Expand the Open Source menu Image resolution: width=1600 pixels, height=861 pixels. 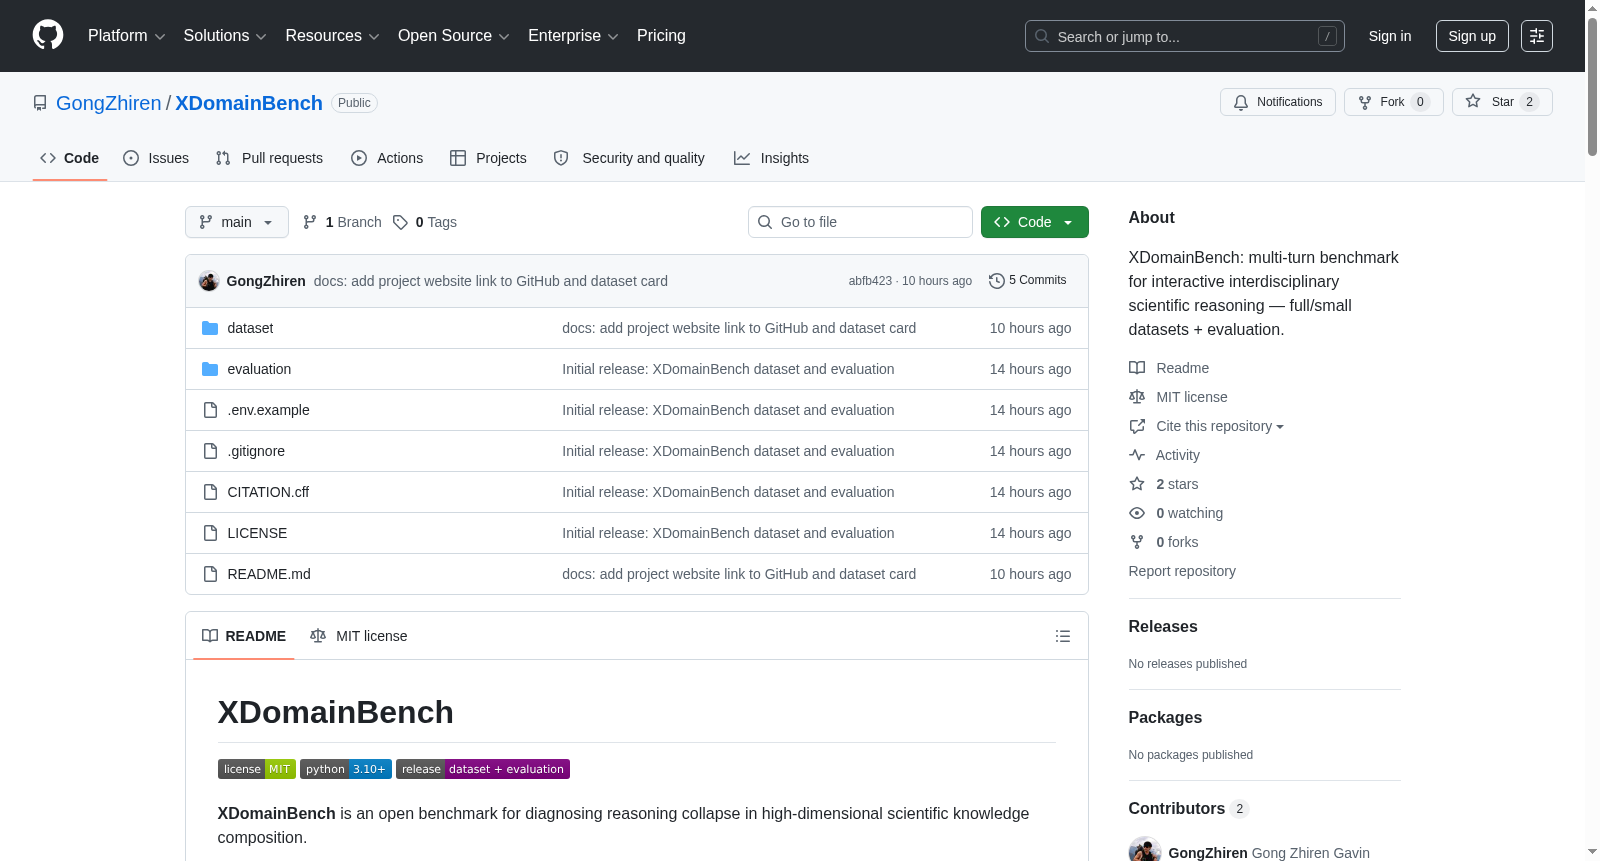(x=454, y=36)
